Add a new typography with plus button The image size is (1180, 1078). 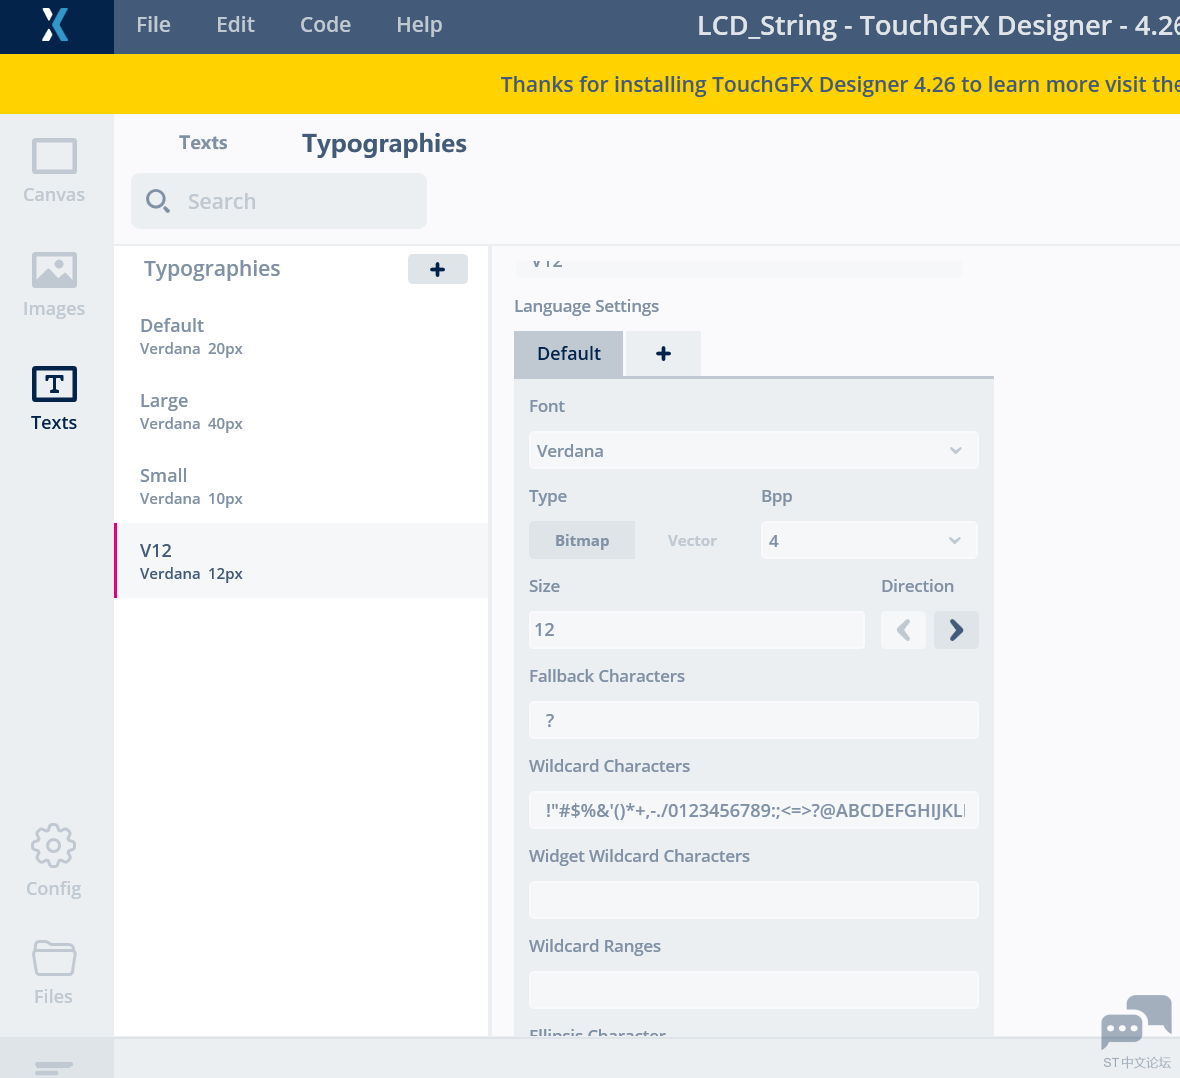(437, 270)
